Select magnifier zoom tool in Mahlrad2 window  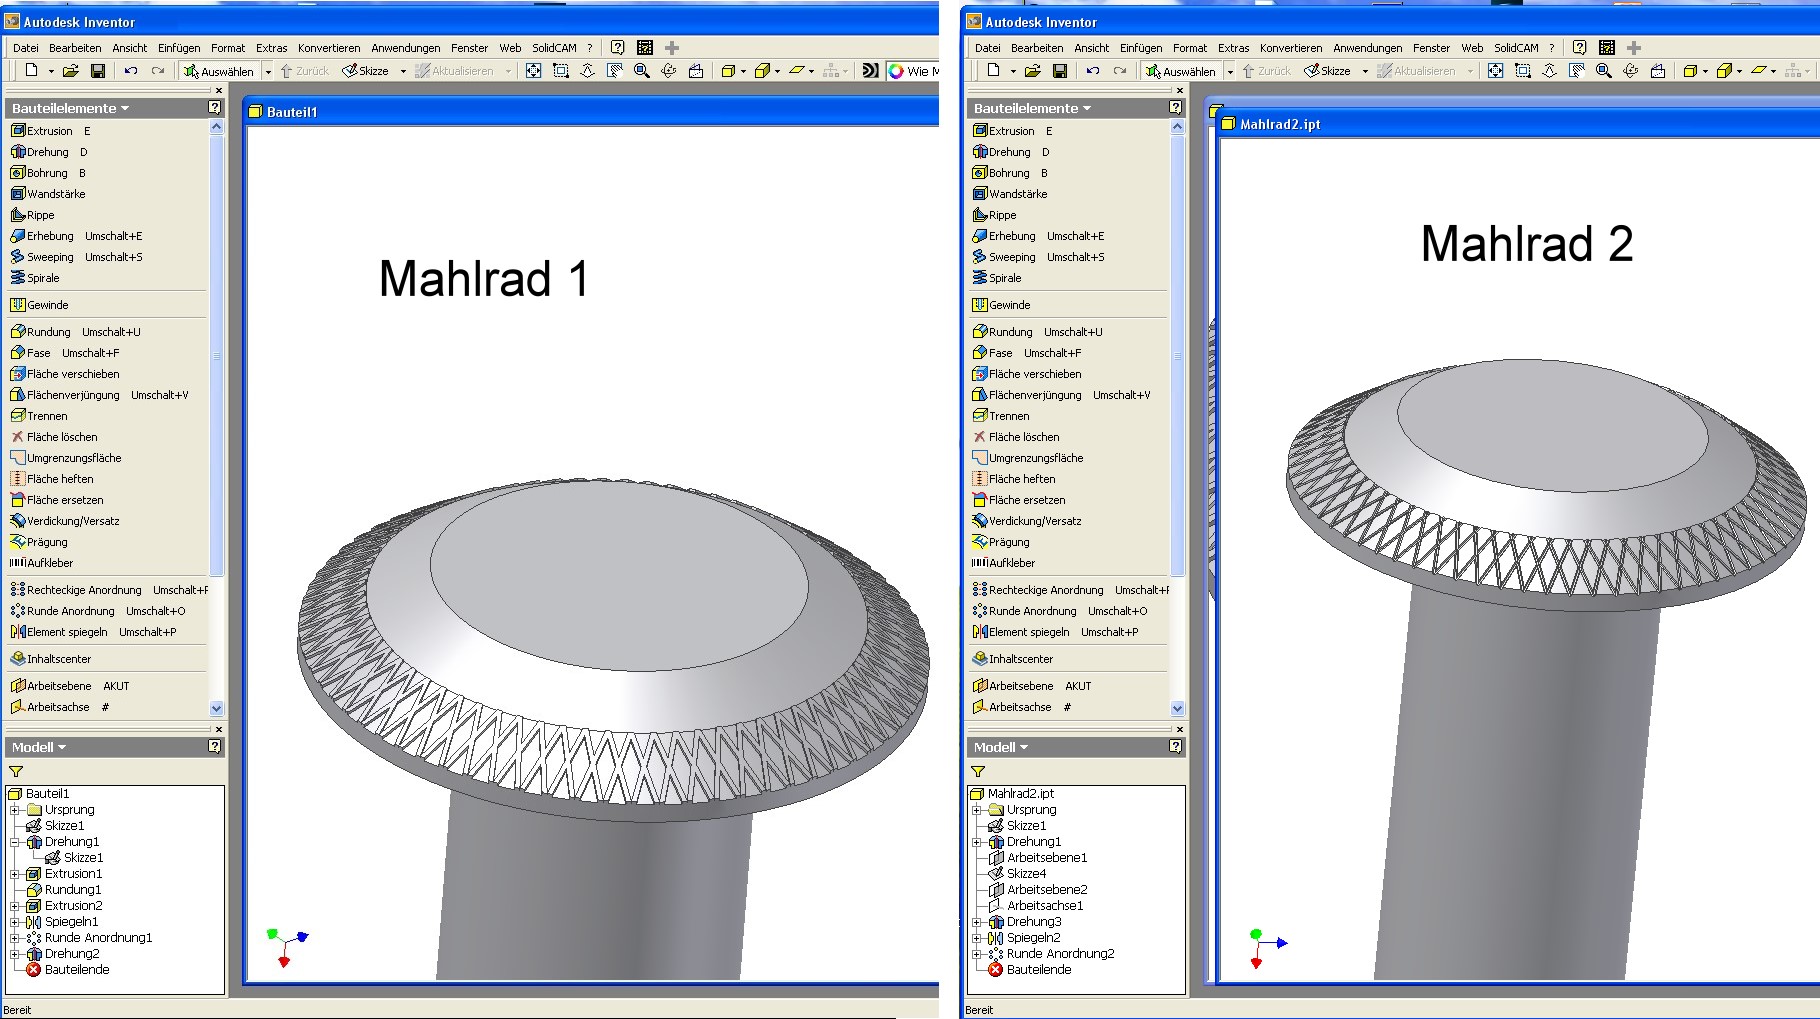click(1604, 71)
